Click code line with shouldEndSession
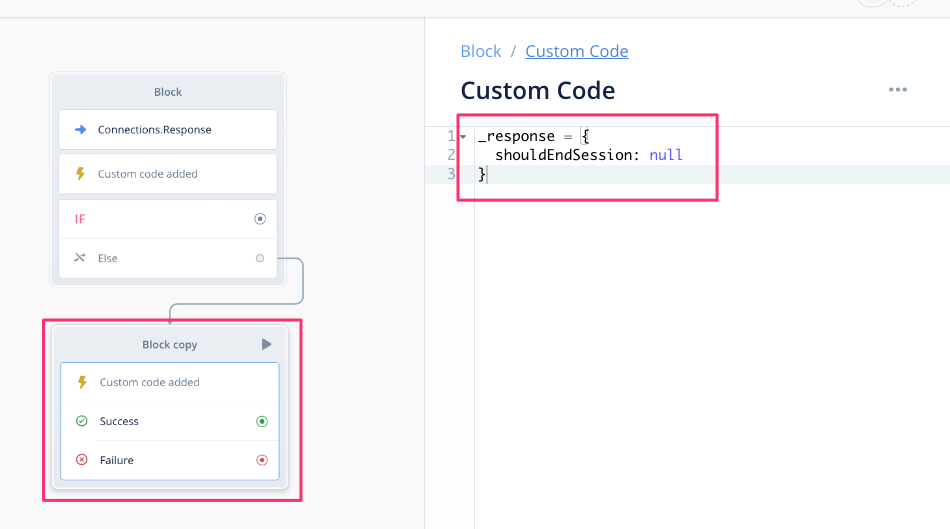Image resolution: width=950 pixels, height=529 pixels. coord(588,155)
